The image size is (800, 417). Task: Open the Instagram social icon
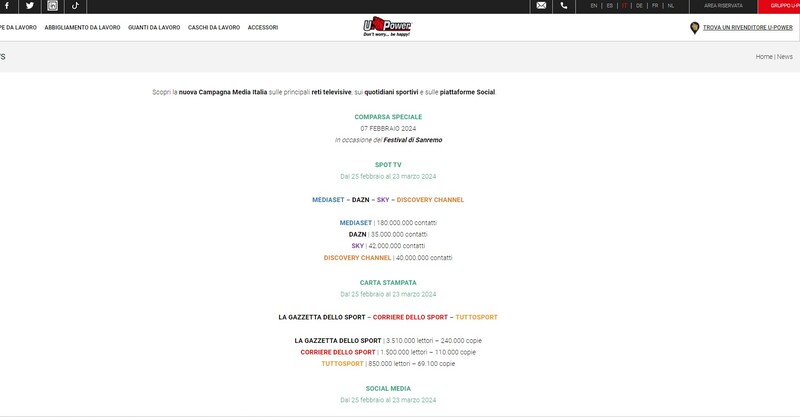[x=53, y=6]
